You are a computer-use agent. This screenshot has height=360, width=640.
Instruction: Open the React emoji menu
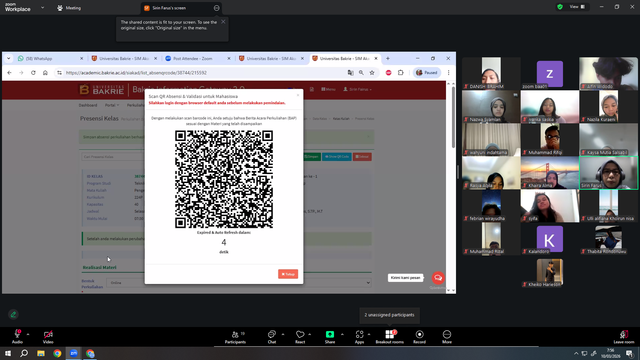click(300, 336)
